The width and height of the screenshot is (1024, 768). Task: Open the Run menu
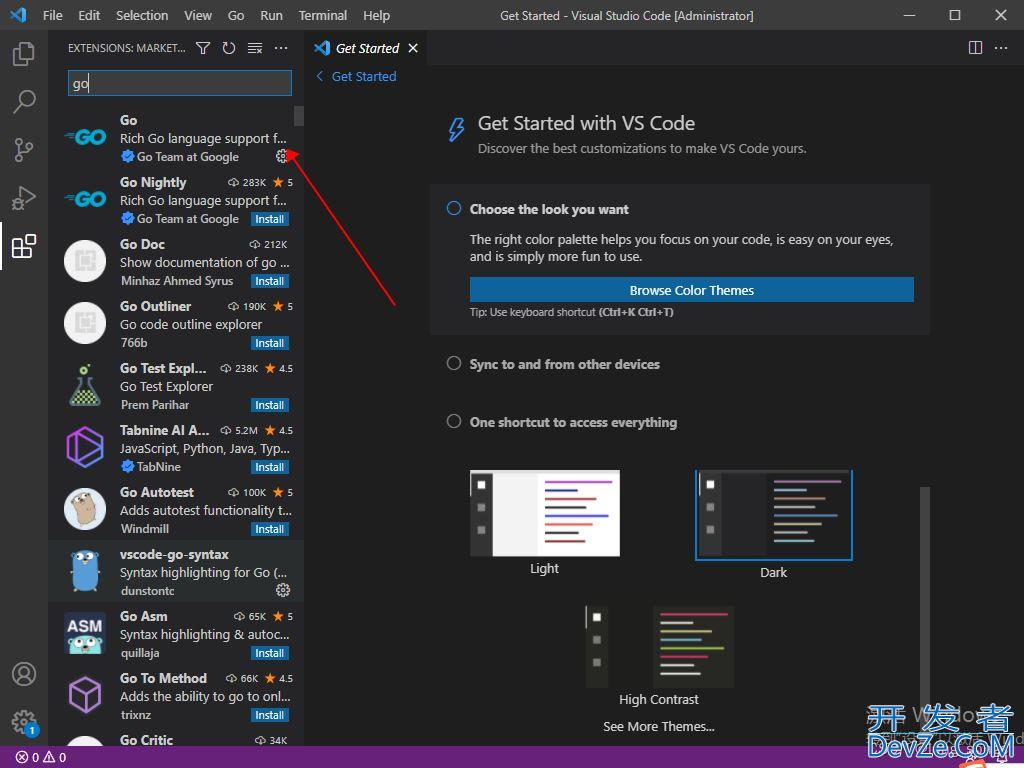[x=272, y=15]
